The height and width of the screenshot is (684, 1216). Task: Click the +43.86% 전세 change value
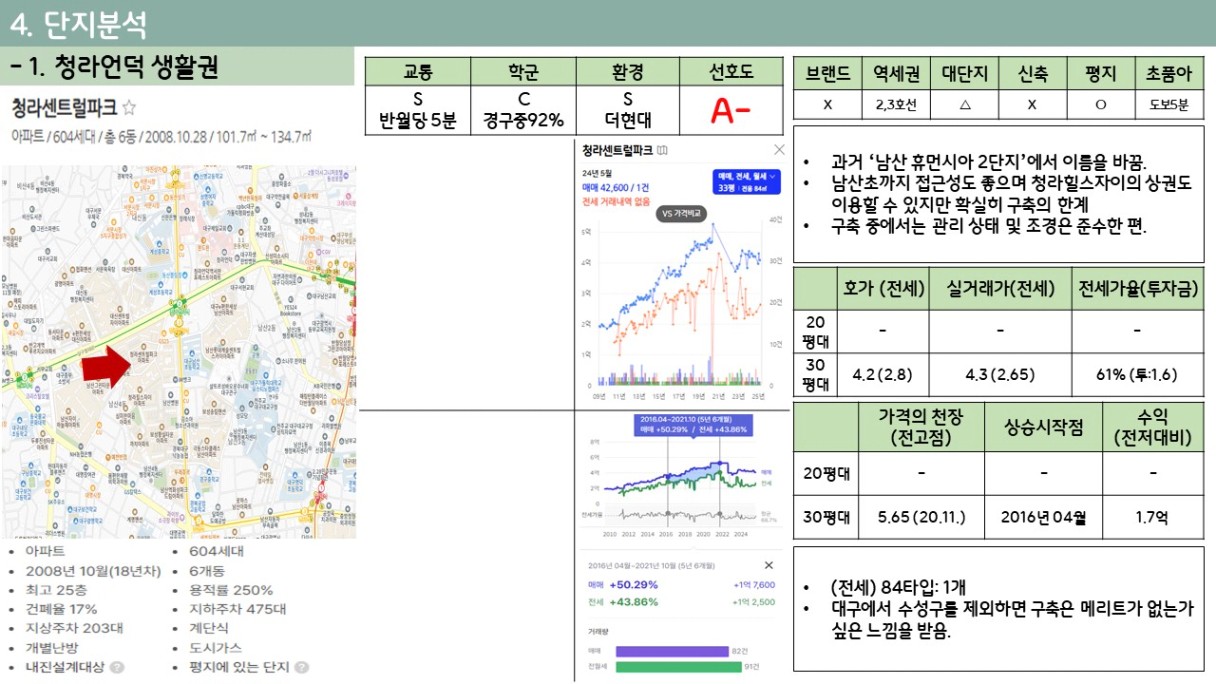pyautogui.click(x=633, y=602)
